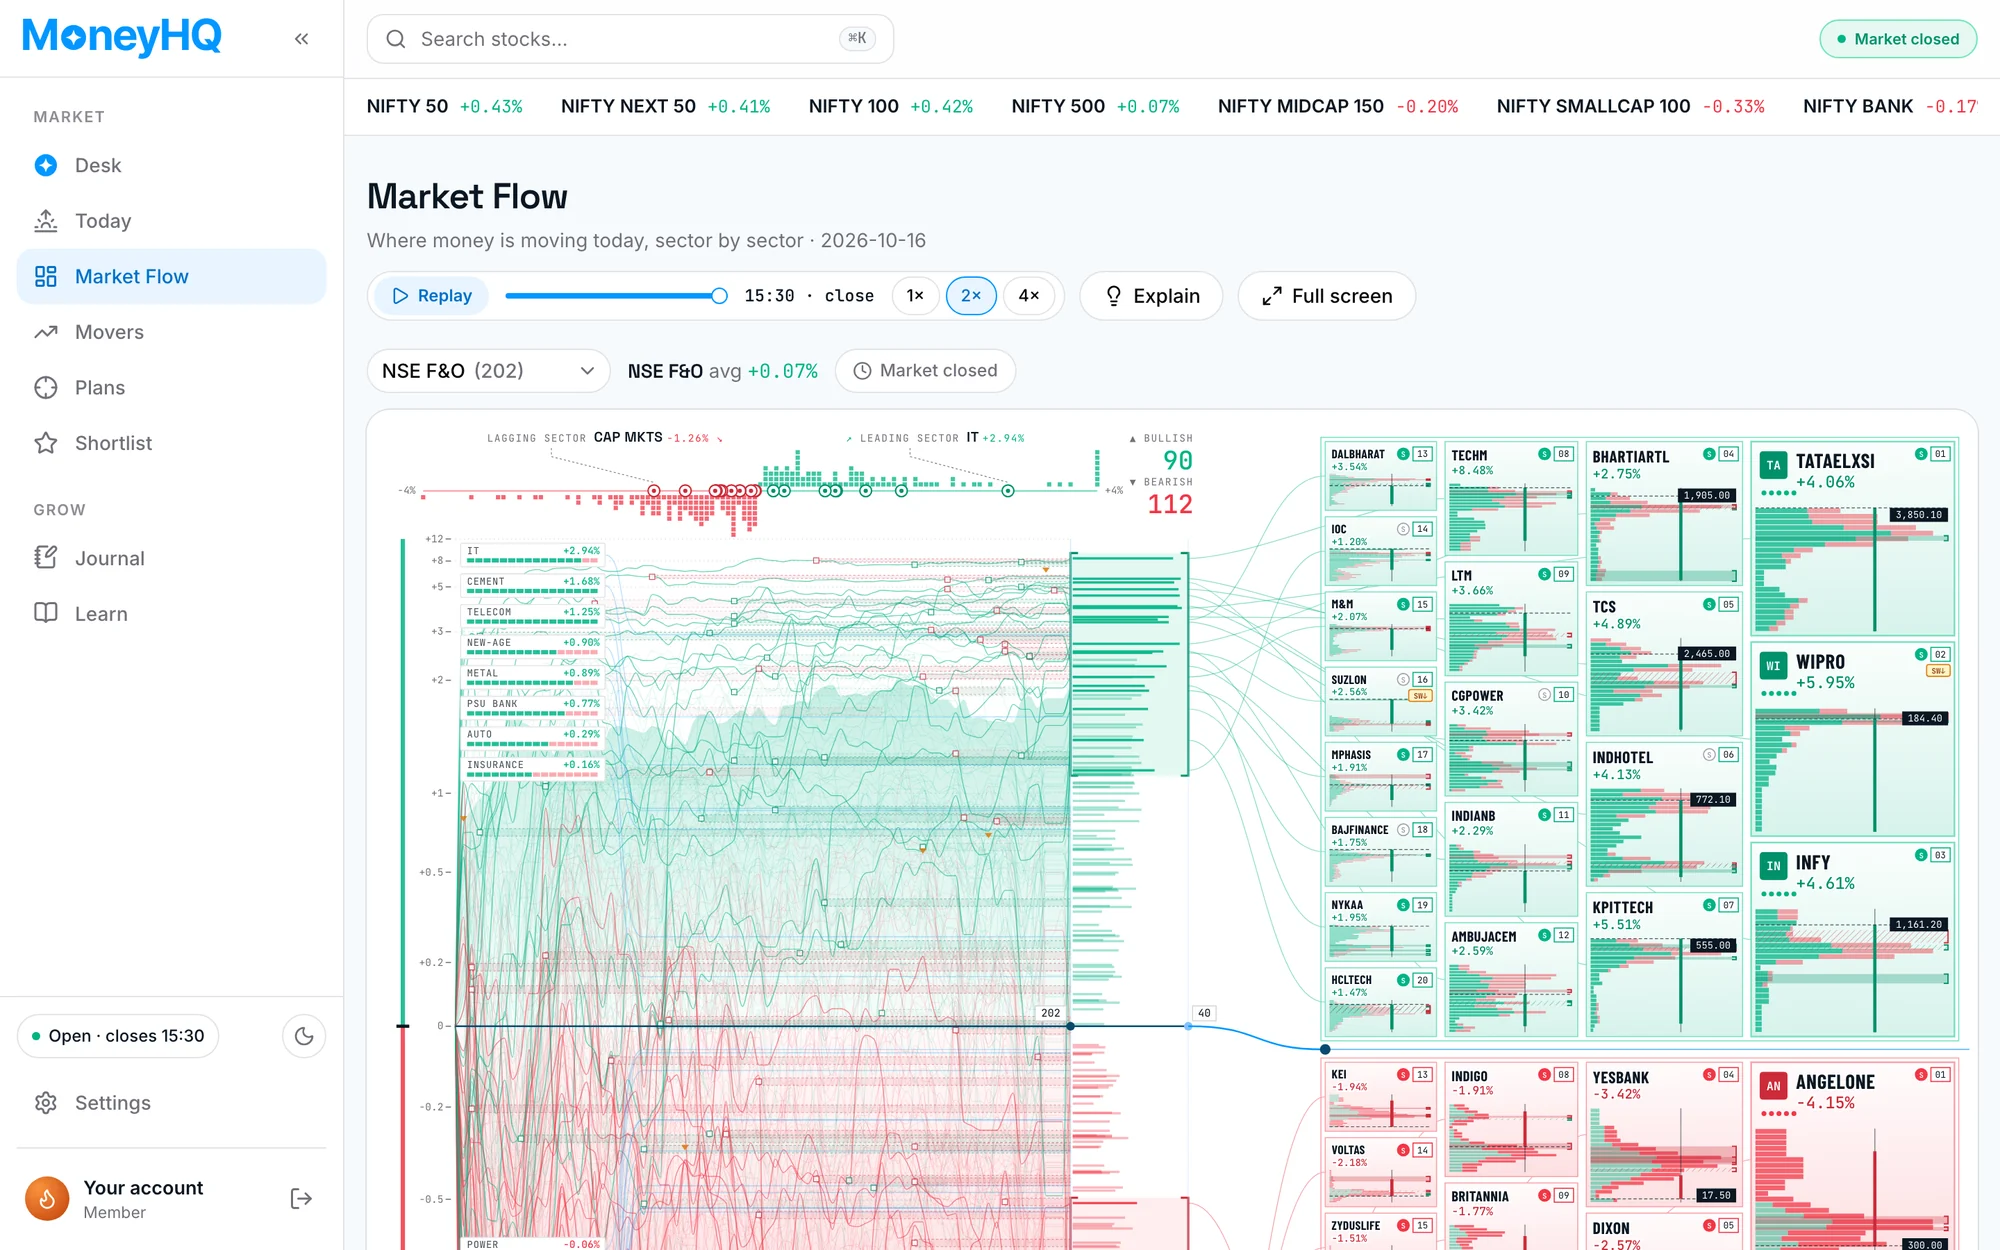Open the NSE F&O universe dropdown
This screenshot has height=1250, width=2000.
pyautogui.click(x=489, y=371)
